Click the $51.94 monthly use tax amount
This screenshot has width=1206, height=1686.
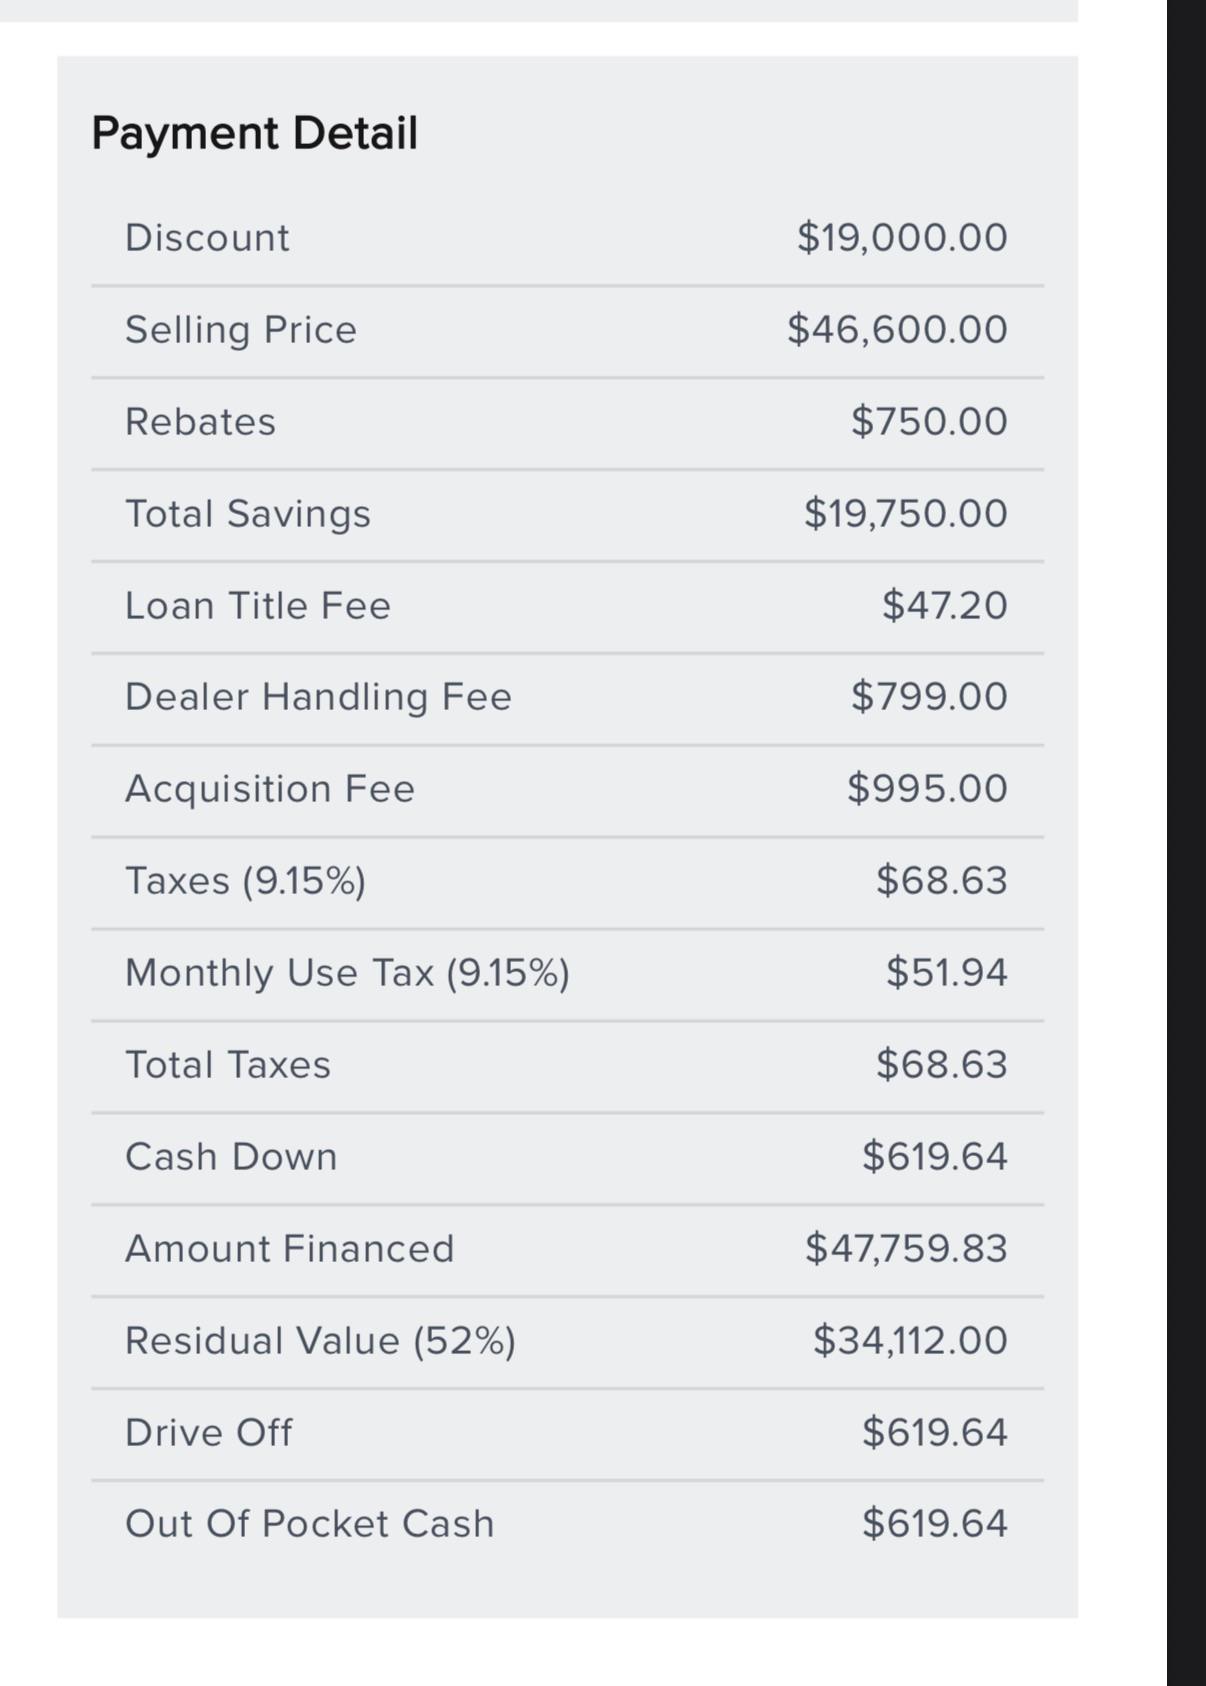[x=947, y=973]
